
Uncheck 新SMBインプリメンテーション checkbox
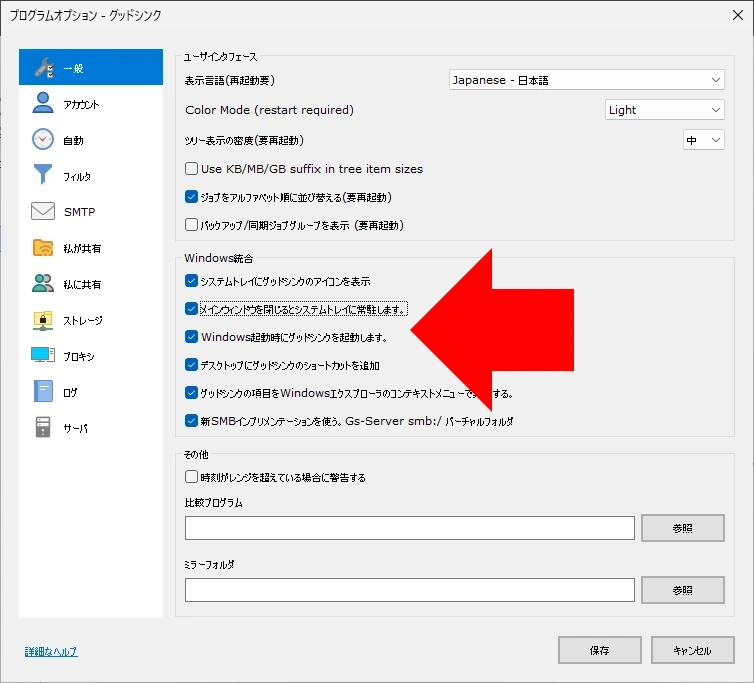click(x=191, y=421)
